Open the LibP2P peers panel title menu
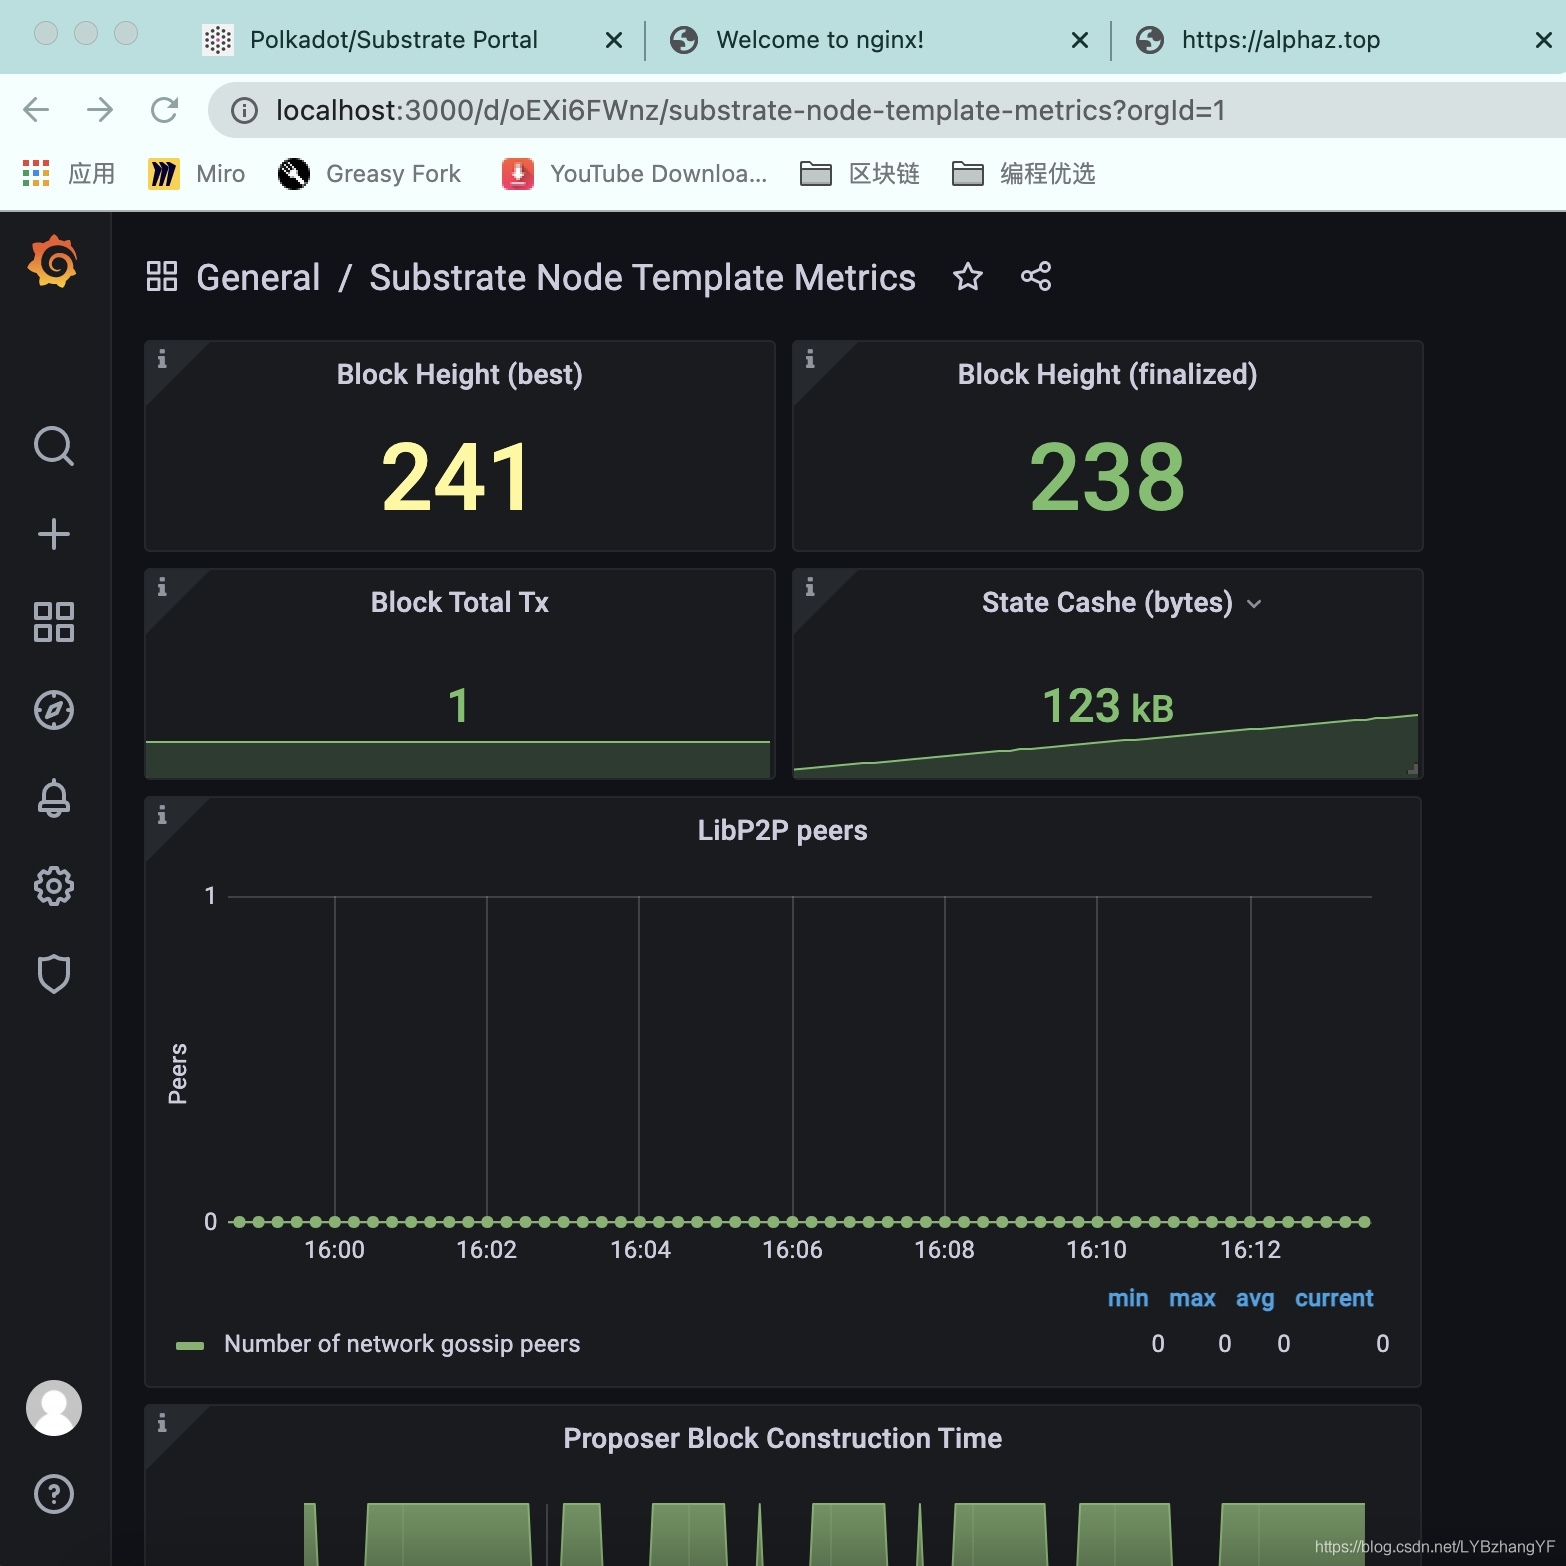 tap(783, 830)
